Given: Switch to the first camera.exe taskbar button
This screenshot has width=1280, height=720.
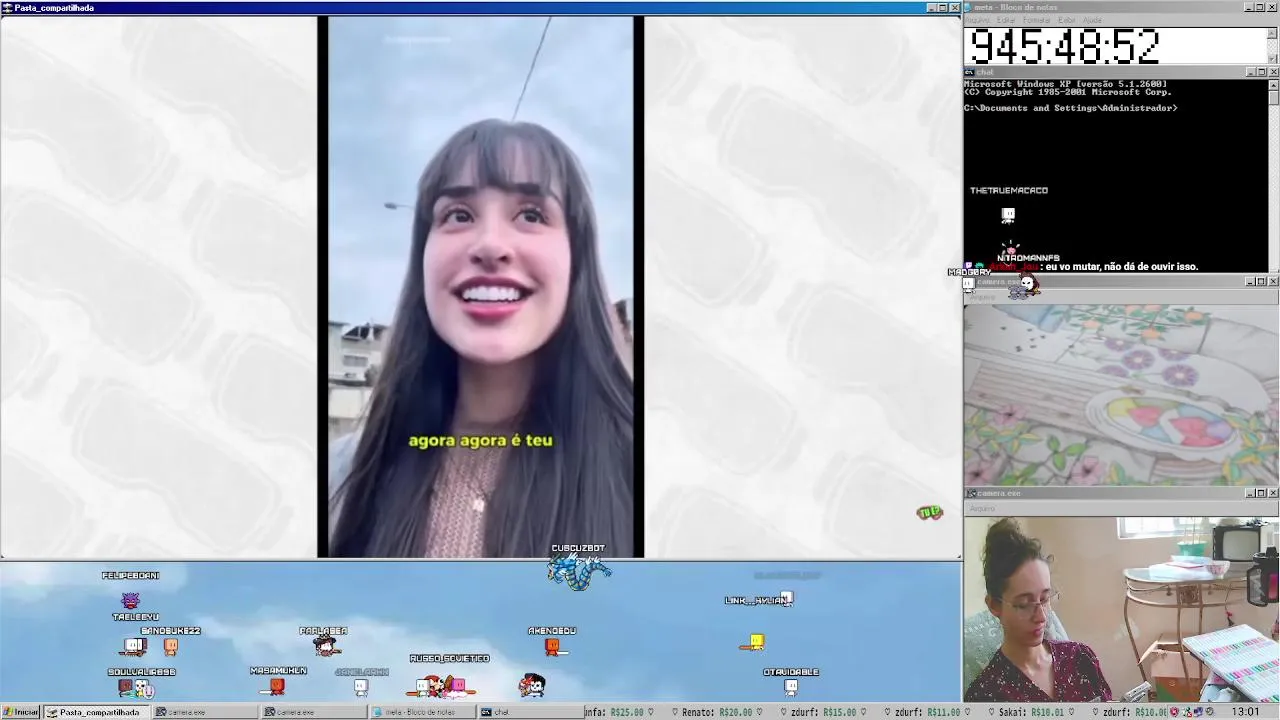Looking at the screenshot, I should click(203, 712).
